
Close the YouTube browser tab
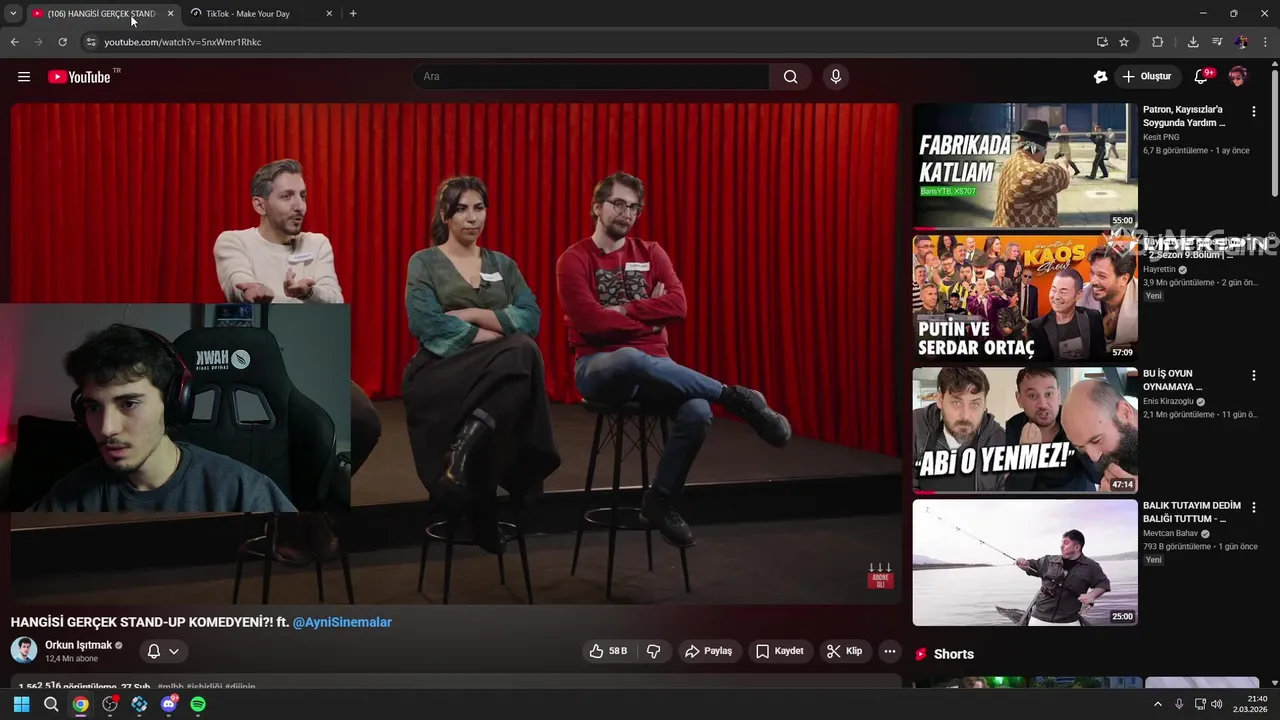170,14
